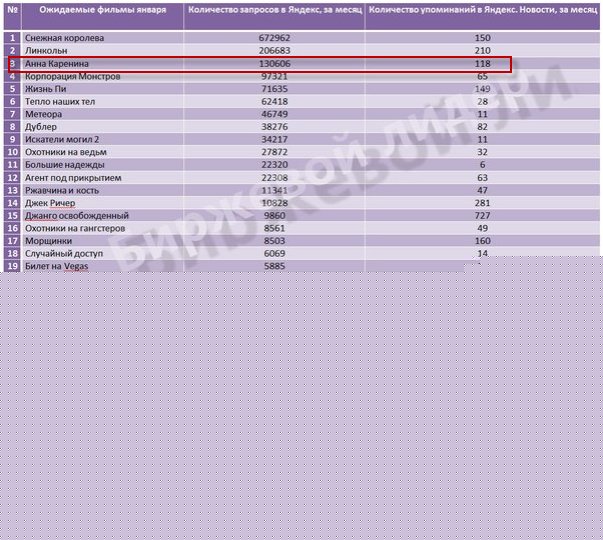Click the value 97321
The height and width of the screenshot is (540, 603).
tap(274, 76)
